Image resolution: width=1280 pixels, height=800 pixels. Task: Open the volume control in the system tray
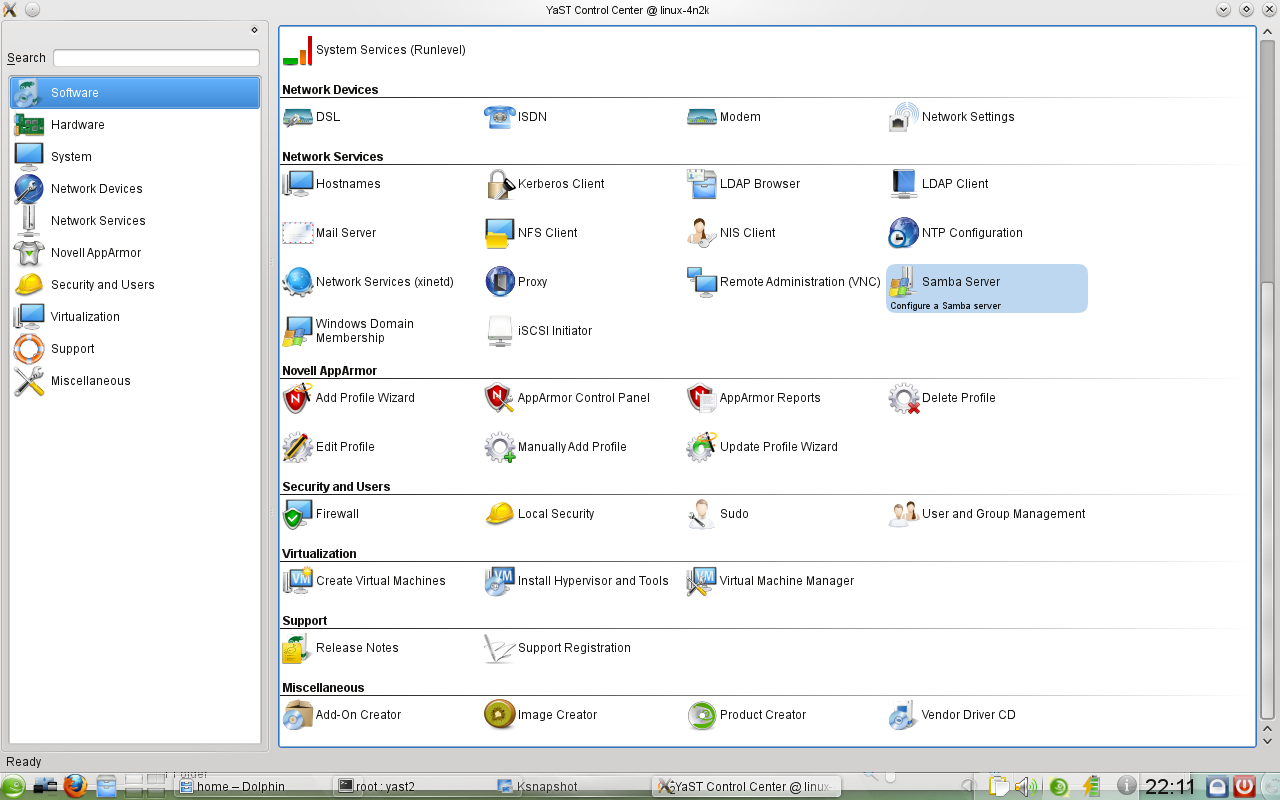(1024, 786)
